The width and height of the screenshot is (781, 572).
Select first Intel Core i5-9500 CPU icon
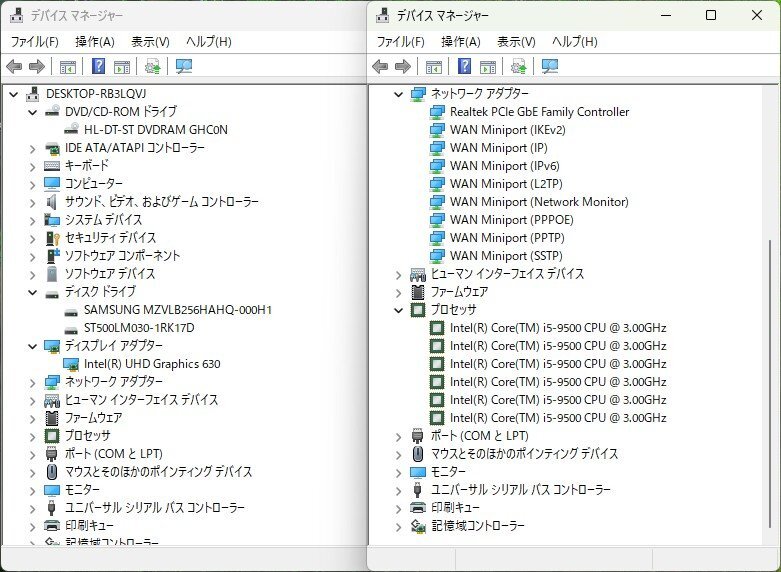click(x=437, y=328)
